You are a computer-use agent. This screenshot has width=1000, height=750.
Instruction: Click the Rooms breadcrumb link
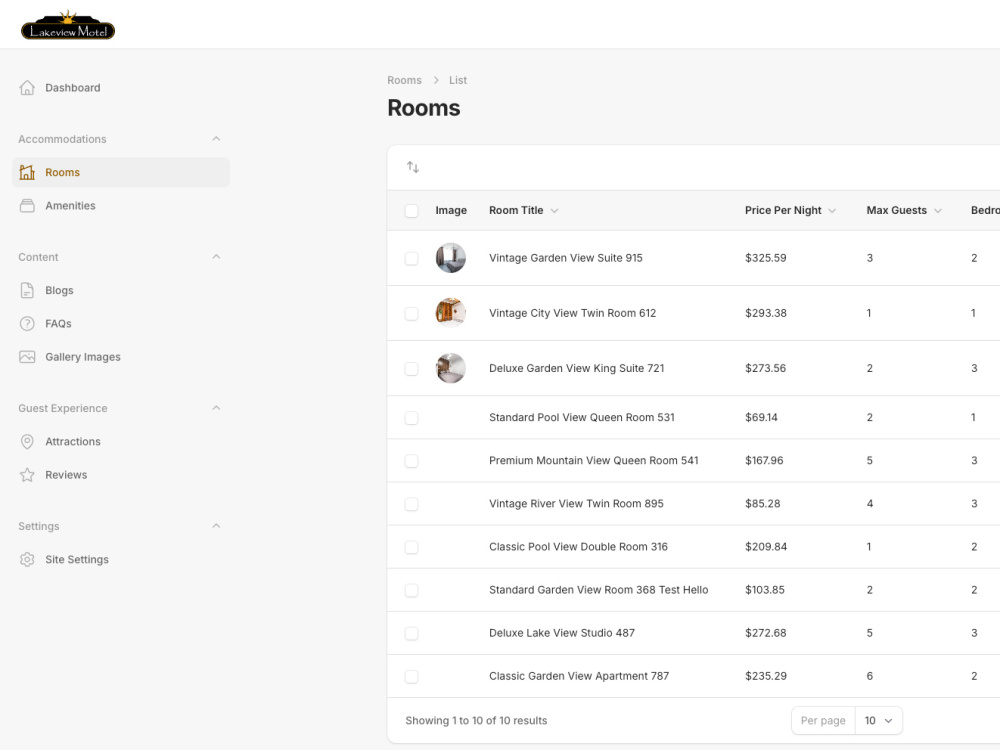click(404, 80)
